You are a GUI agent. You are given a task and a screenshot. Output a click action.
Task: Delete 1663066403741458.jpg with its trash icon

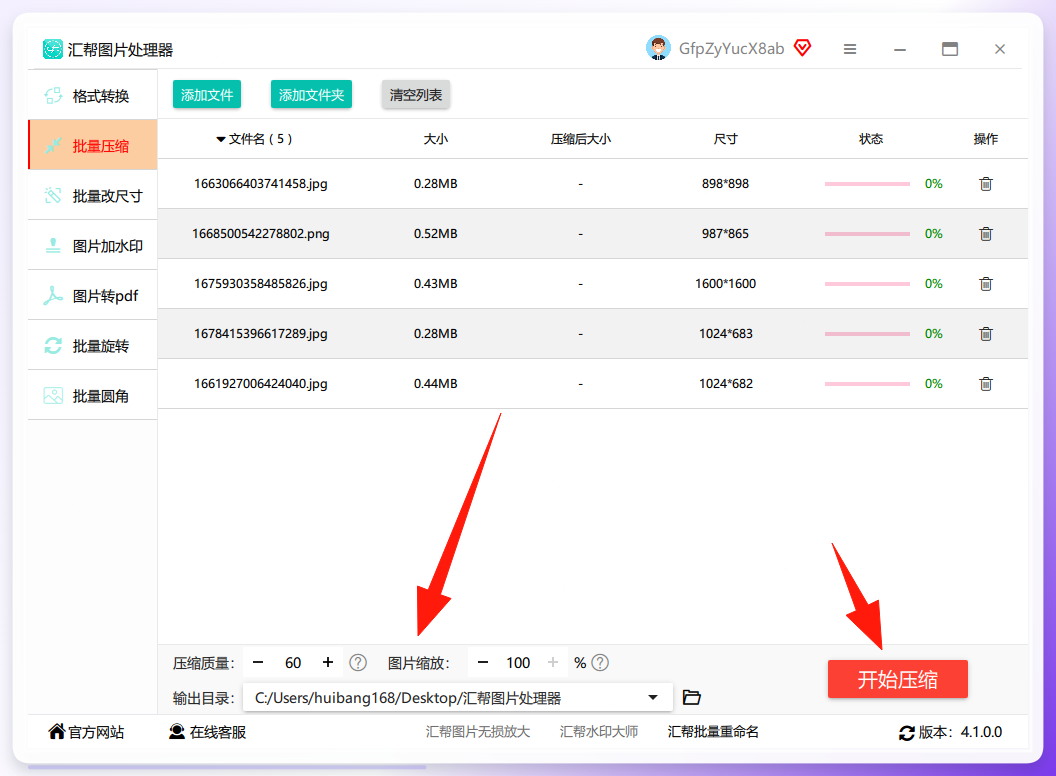(x=985, y=184)
